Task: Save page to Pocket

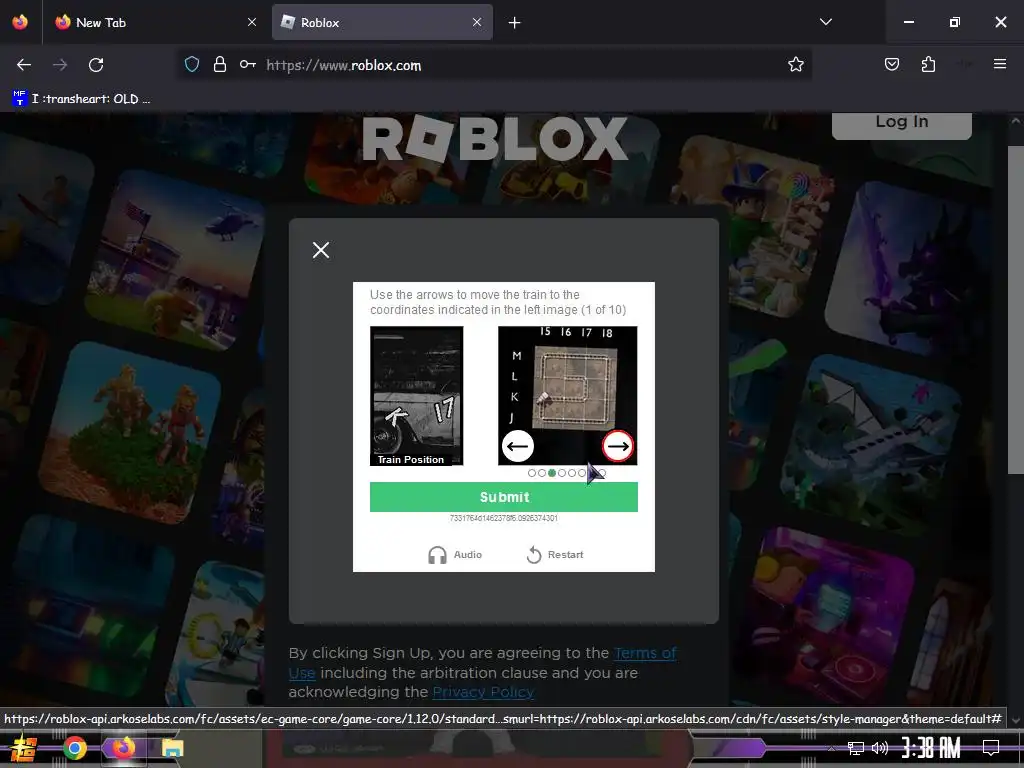Action: click(891, 64)
